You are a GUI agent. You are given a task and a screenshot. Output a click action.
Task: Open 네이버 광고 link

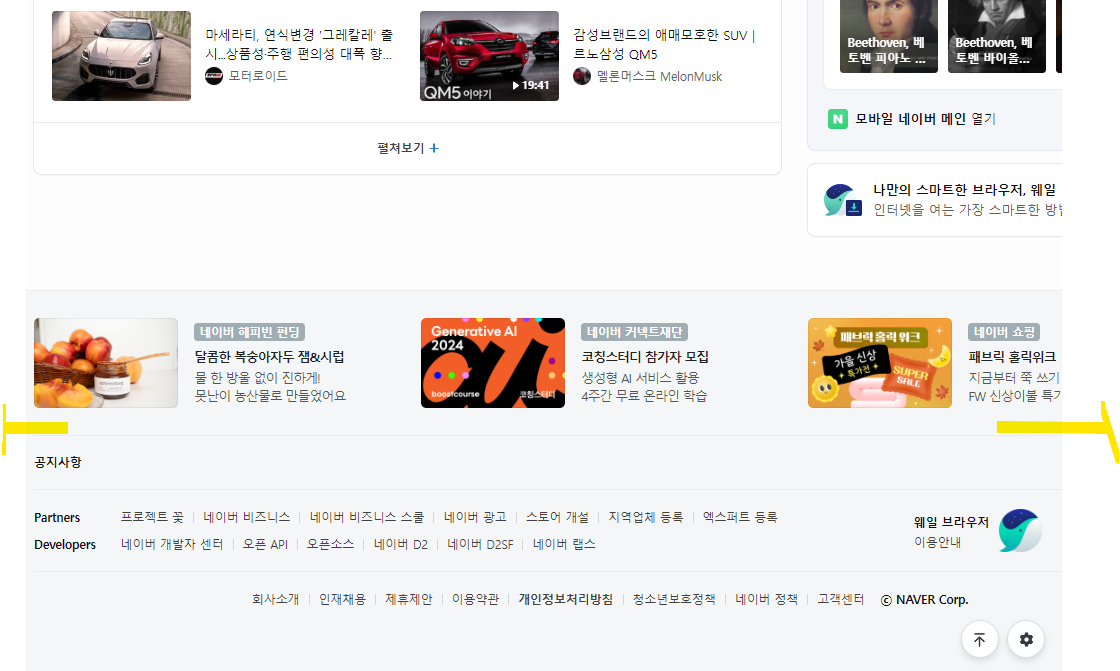(475, 517)
